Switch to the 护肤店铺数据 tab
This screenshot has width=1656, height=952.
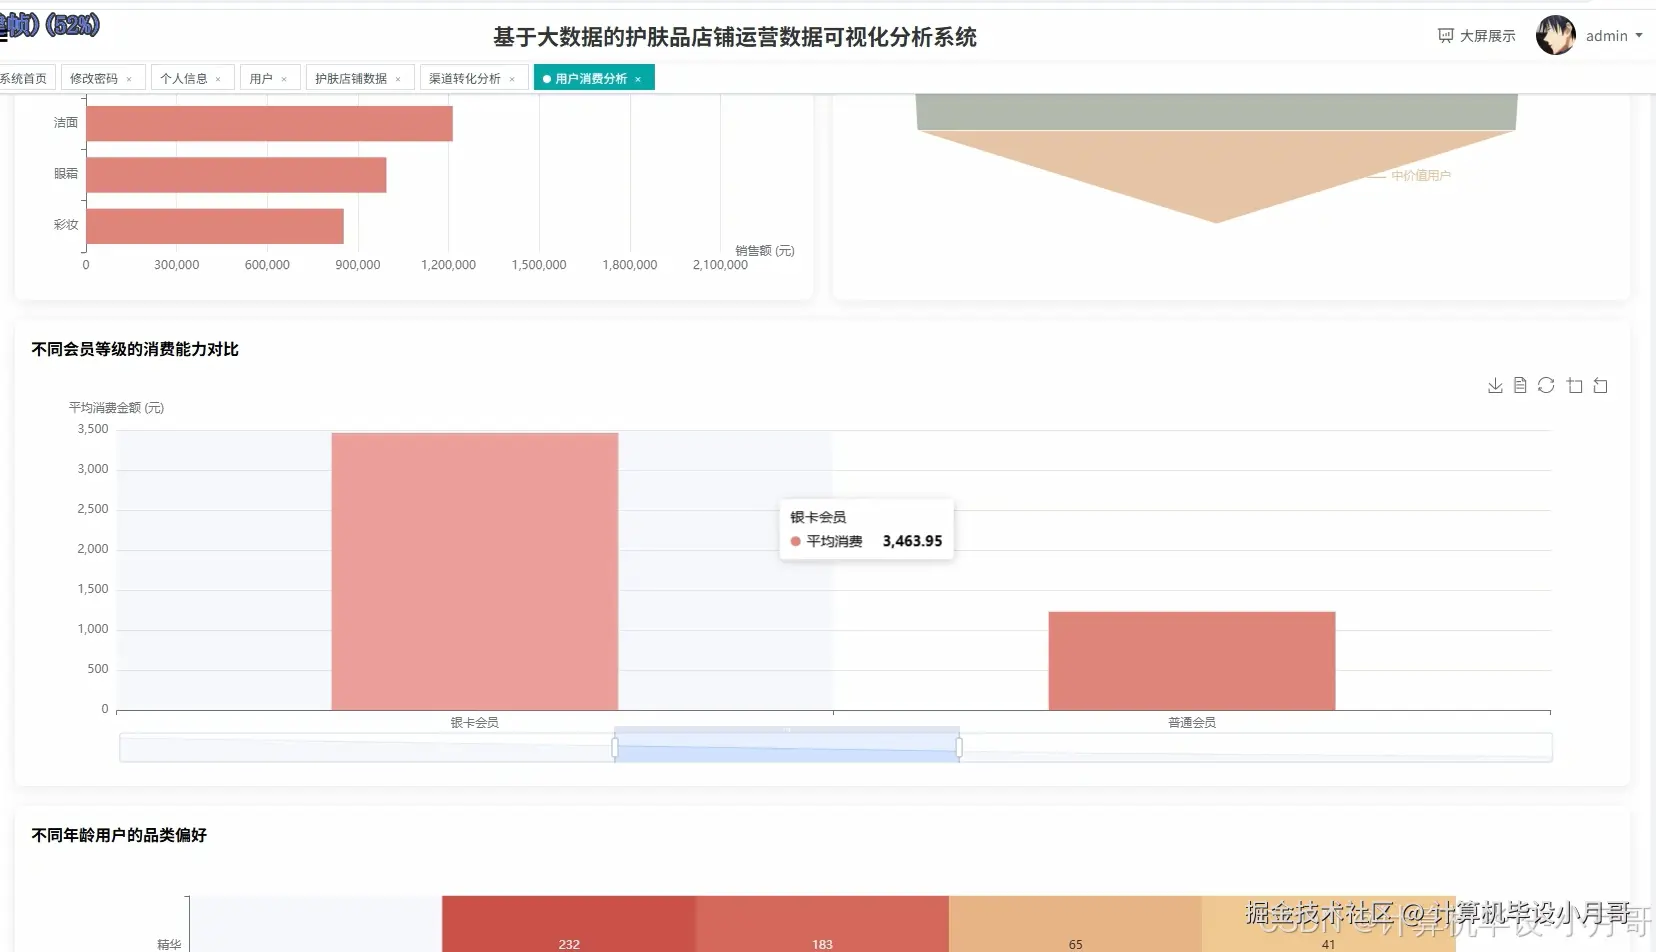pyautogui.click(x=353, y=77)
